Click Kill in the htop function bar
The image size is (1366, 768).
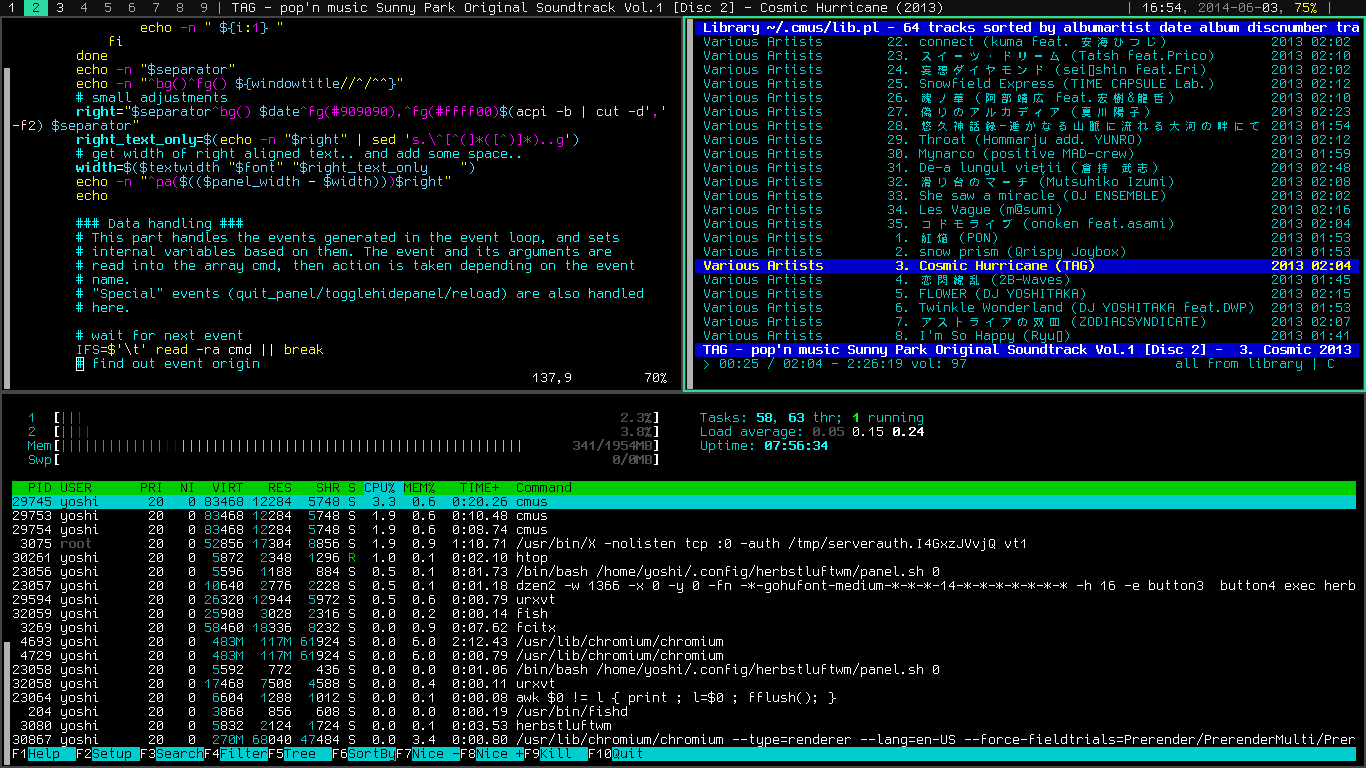click(556, 754)
